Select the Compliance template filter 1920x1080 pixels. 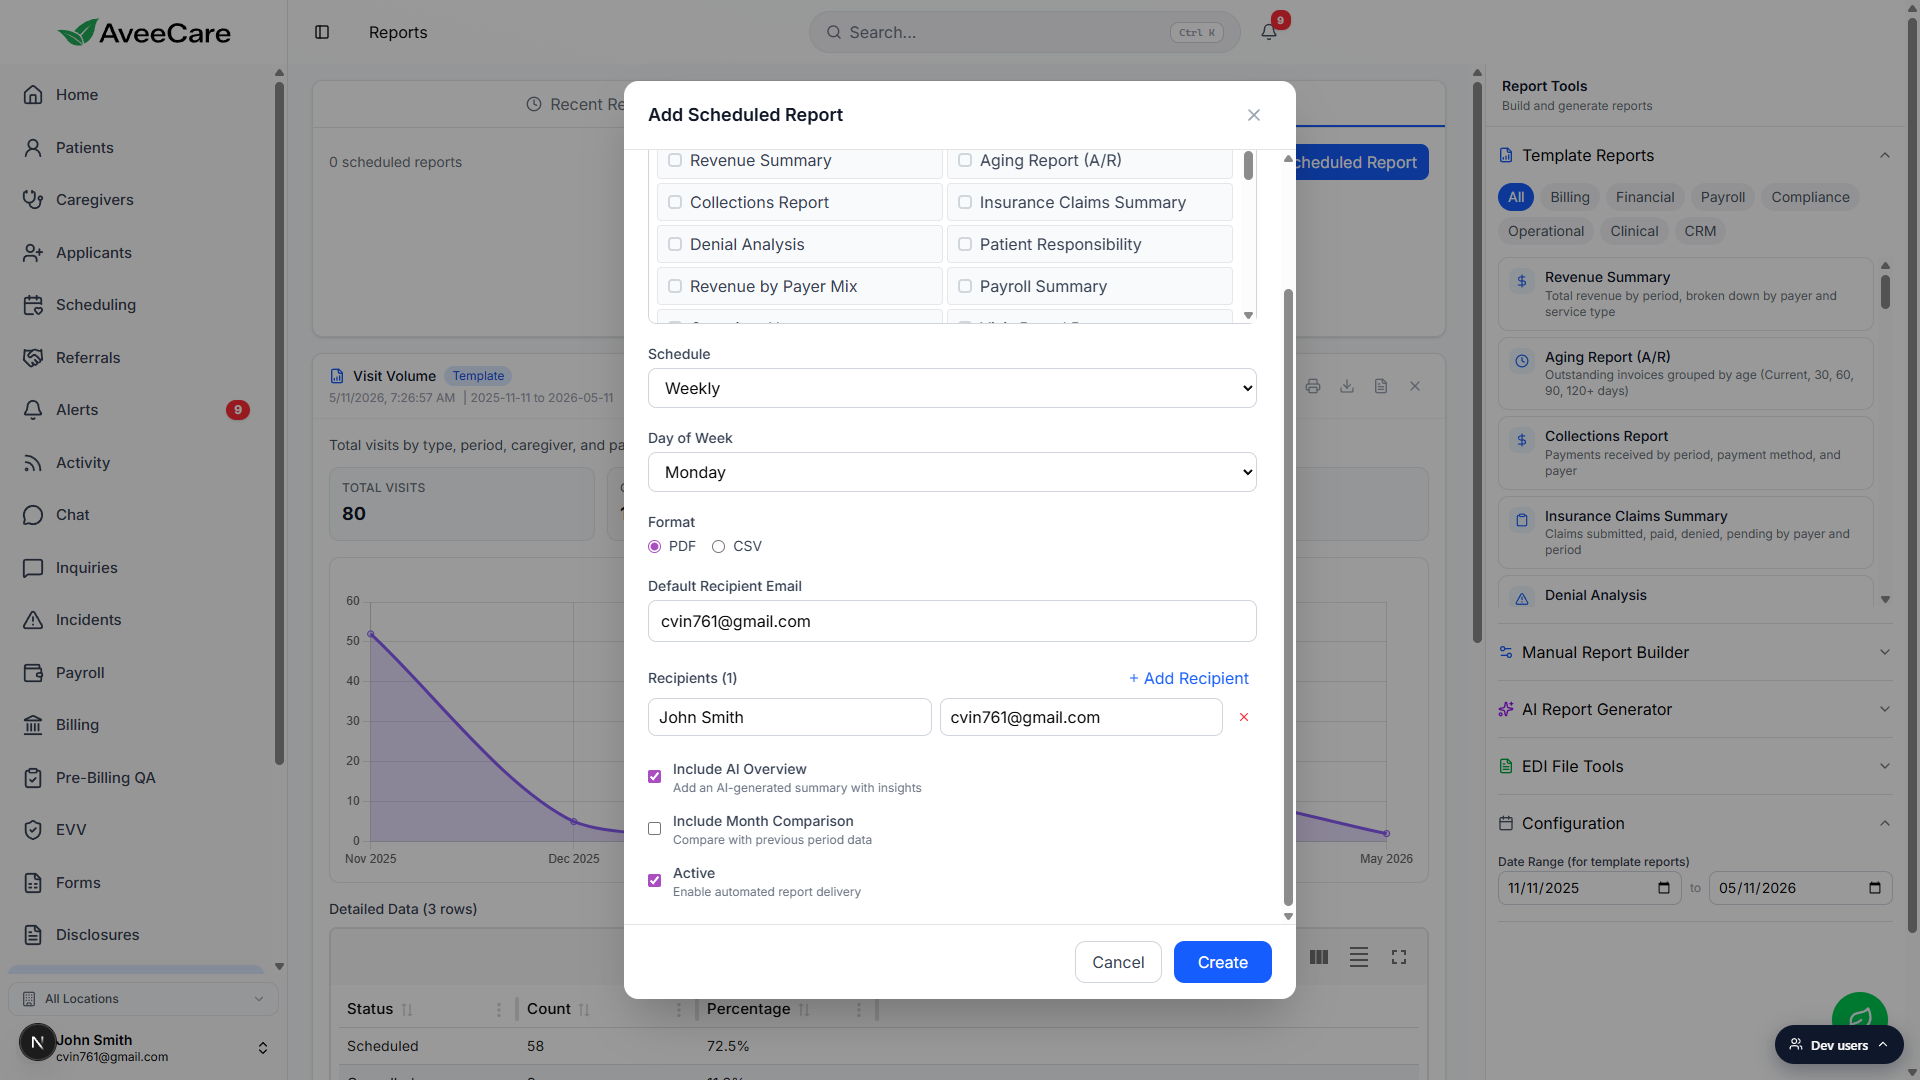point(1810,197)
